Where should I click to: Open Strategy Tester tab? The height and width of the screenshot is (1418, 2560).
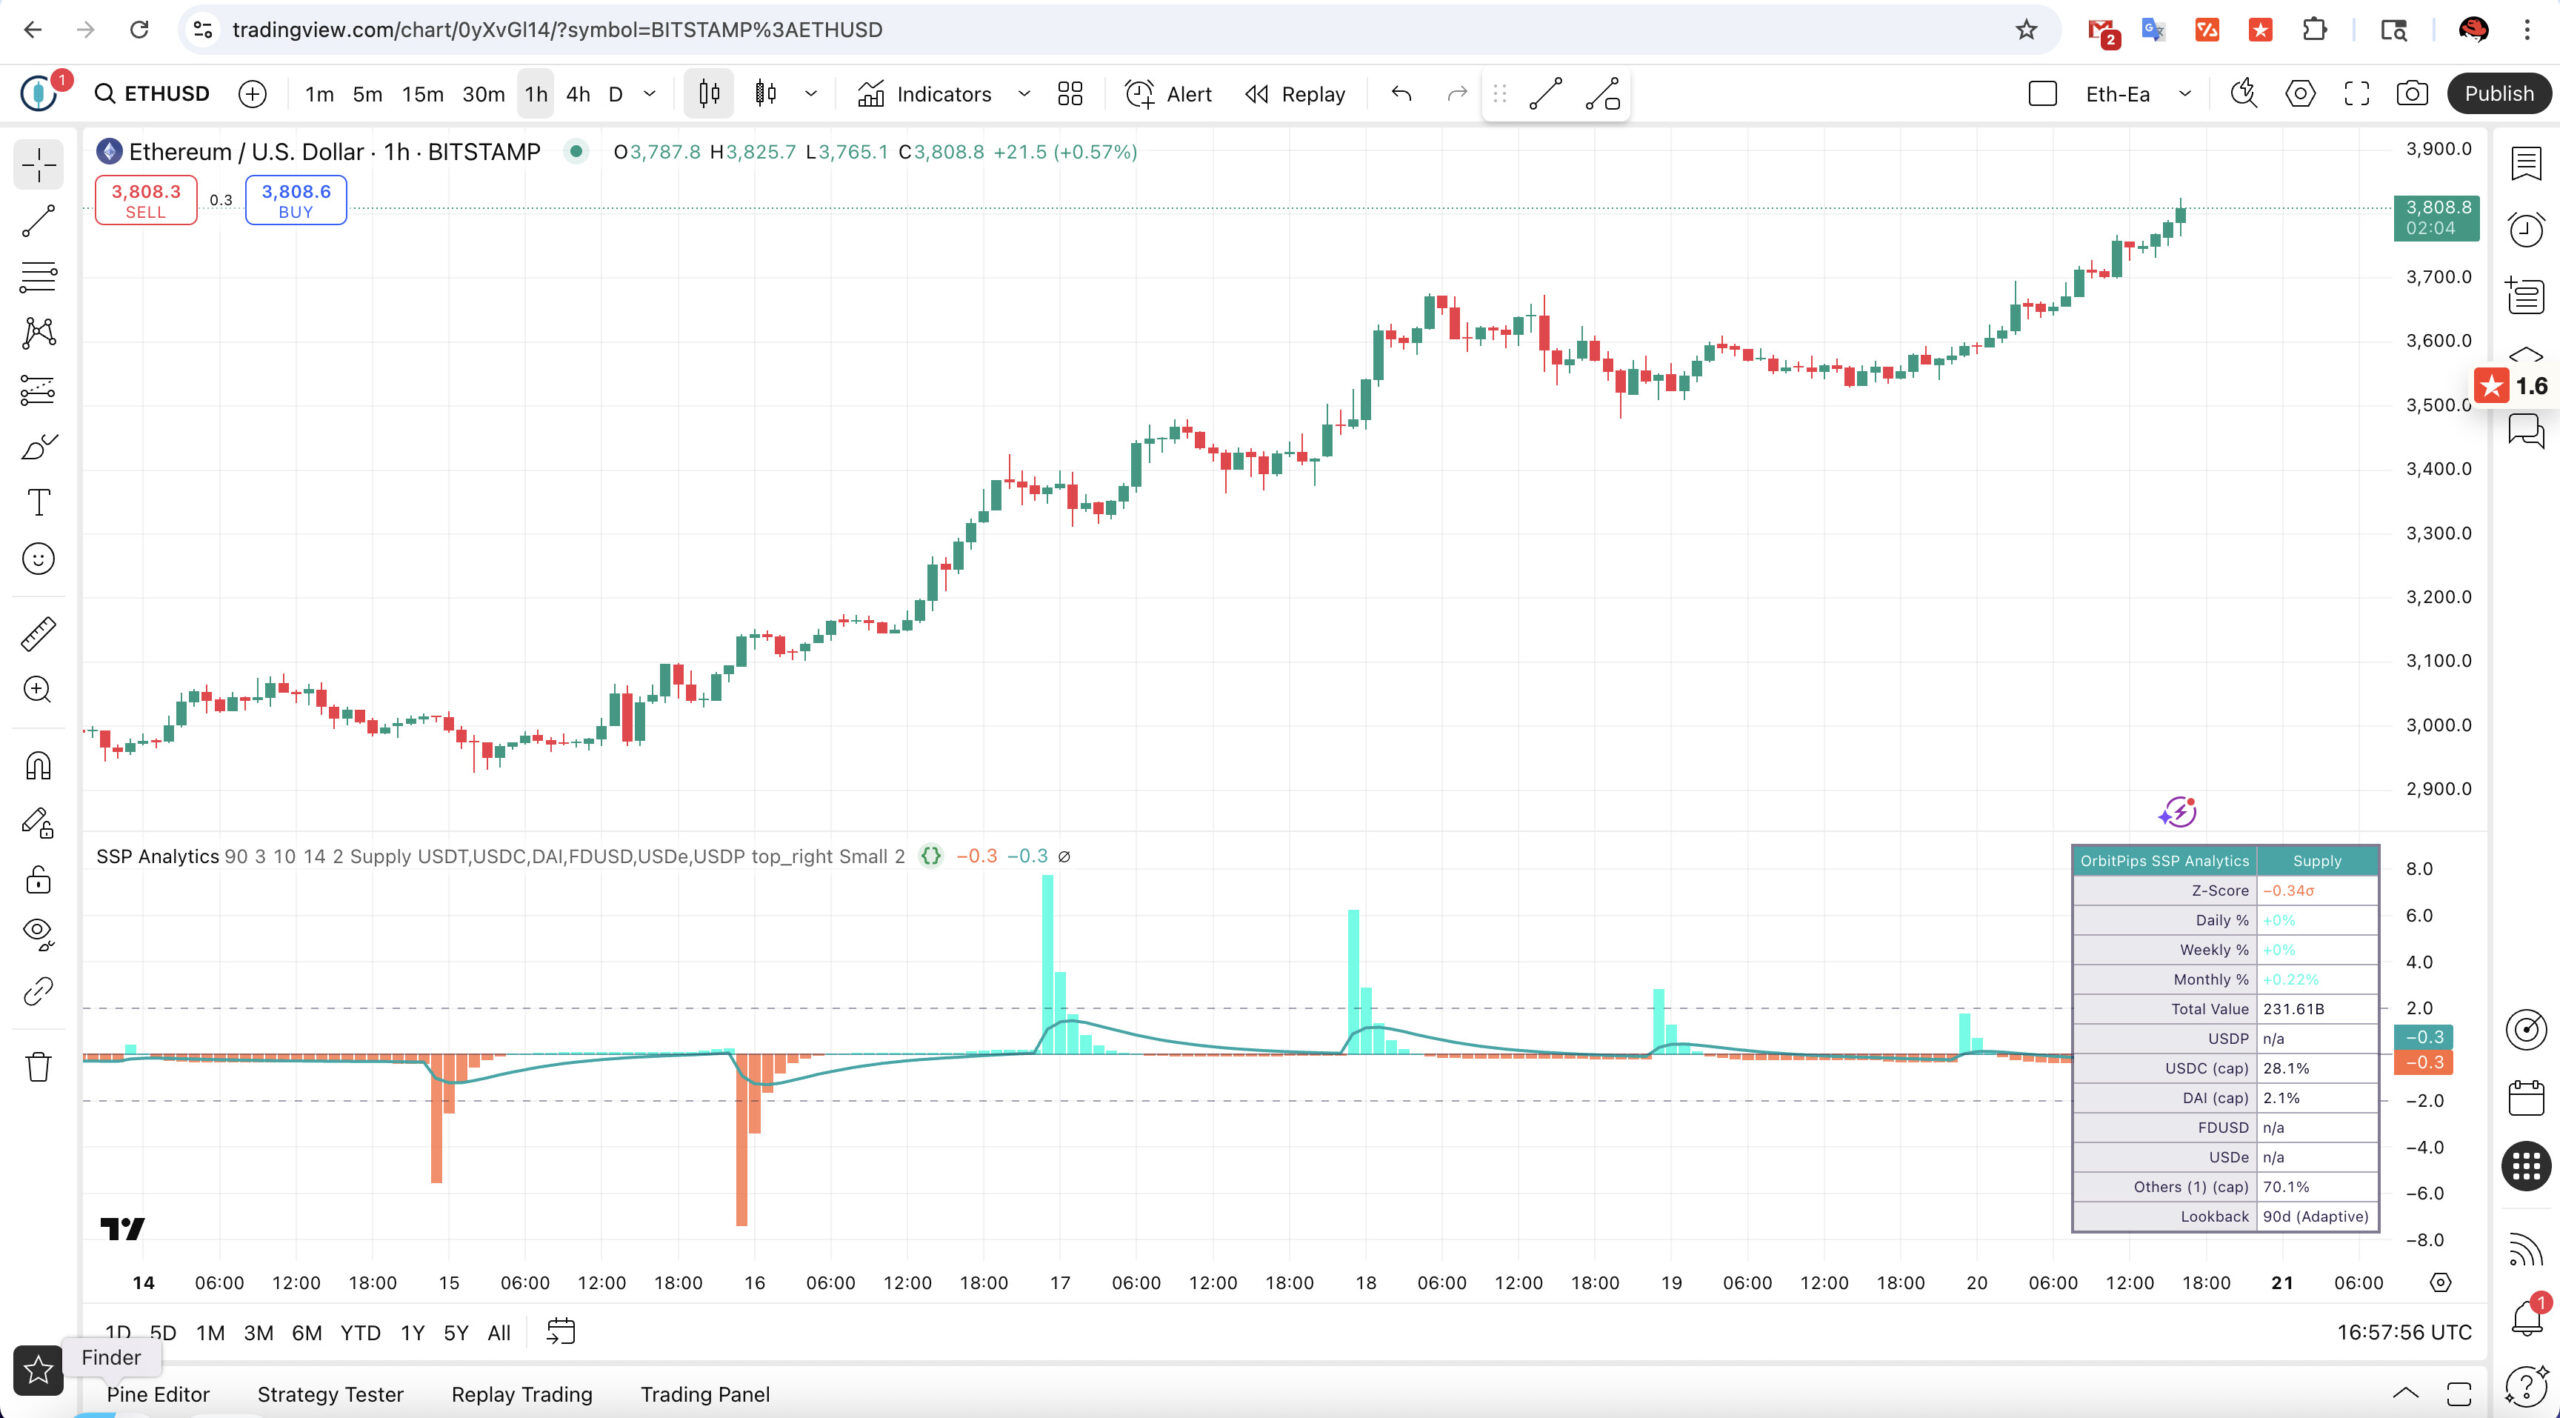click(x=330, y=1394)
